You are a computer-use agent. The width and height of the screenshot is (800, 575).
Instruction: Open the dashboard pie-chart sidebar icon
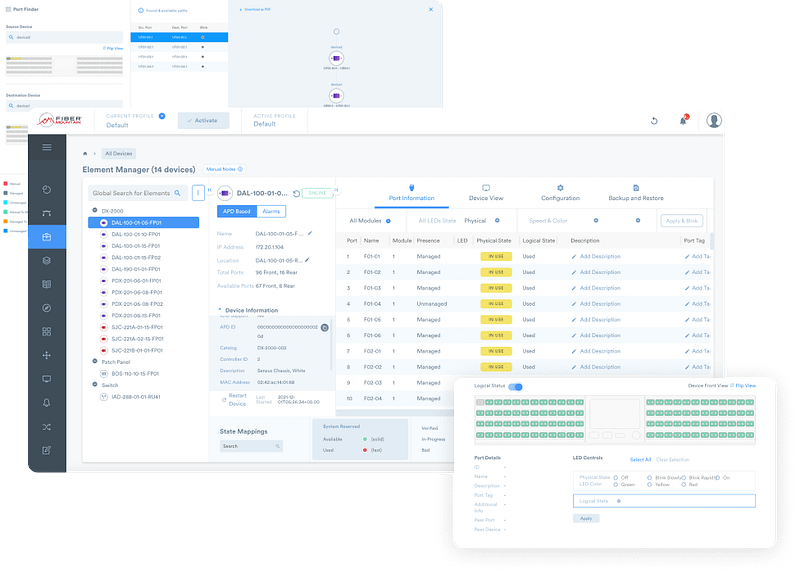pyautogui.click(x=46, y=189)
